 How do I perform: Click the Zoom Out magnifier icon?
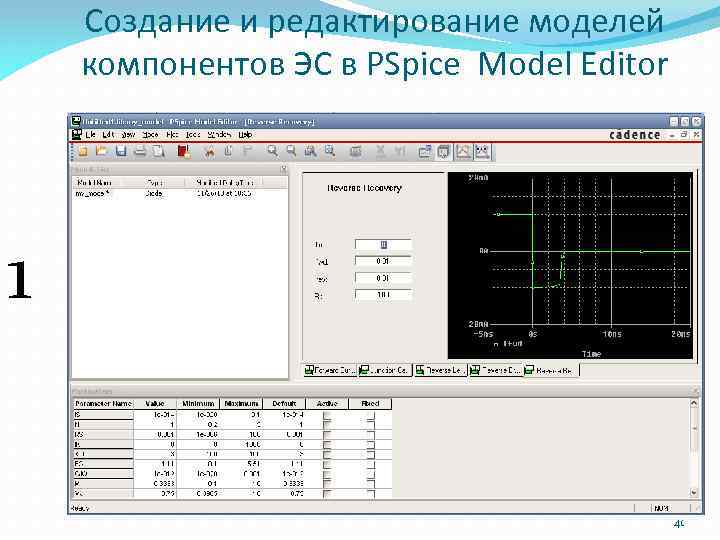[292, 151]
